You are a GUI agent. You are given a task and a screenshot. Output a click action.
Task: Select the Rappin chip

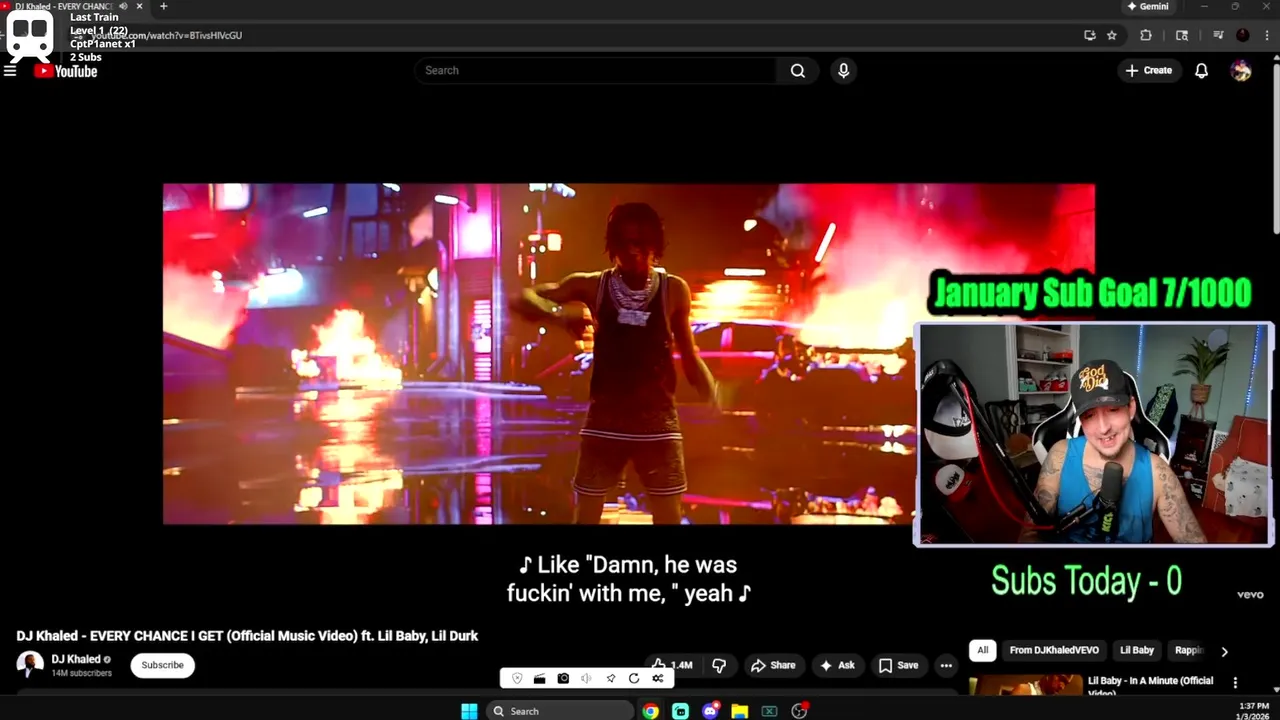click(1189, 650)
